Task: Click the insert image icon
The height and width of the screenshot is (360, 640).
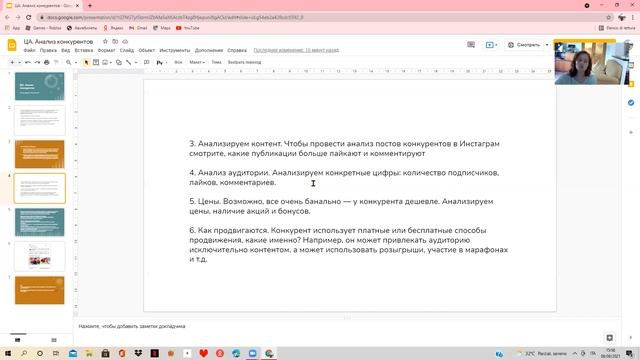Action: coord(105,62)
